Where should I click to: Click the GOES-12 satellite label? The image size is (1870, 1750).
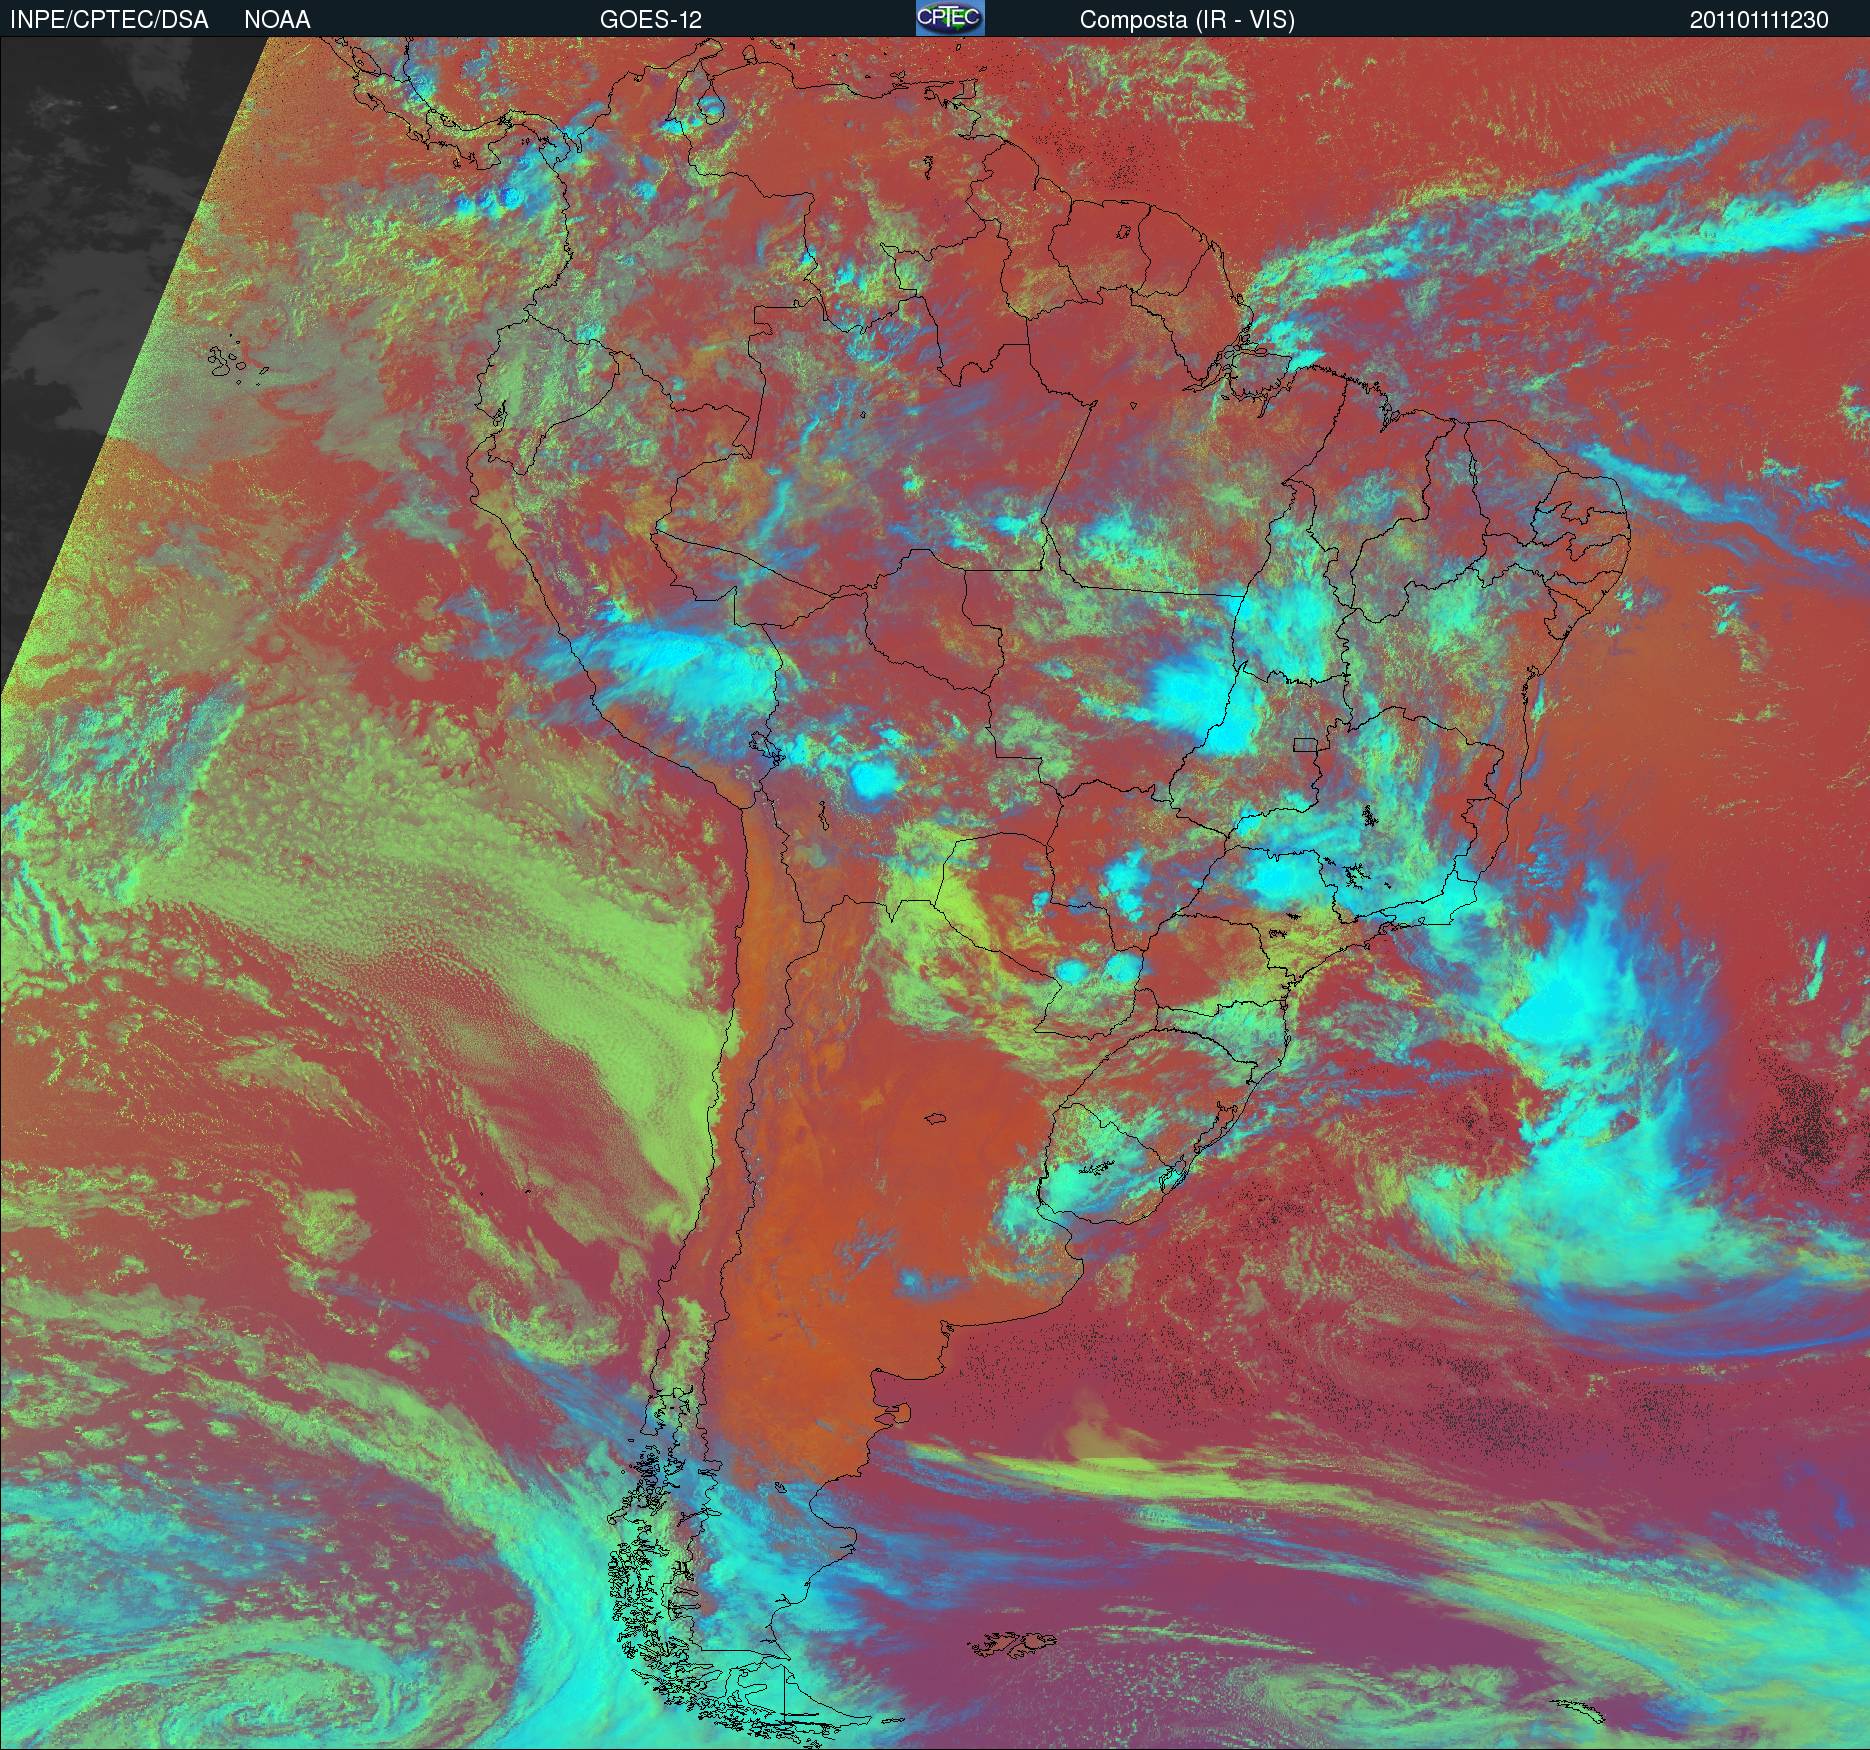tap(650, 20)
